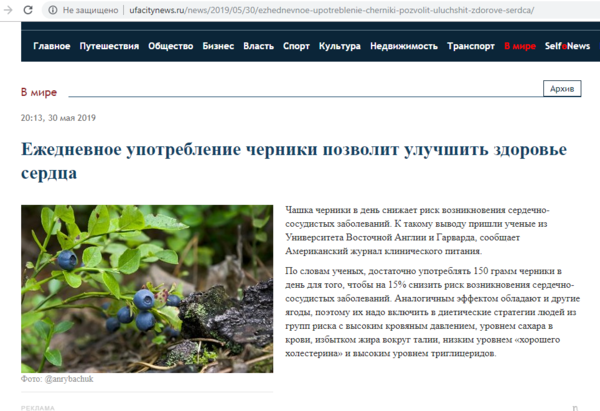The height and width of the screenshot is (411, 600).
Task: Go to Спорт section
Action: coord(296,46)
